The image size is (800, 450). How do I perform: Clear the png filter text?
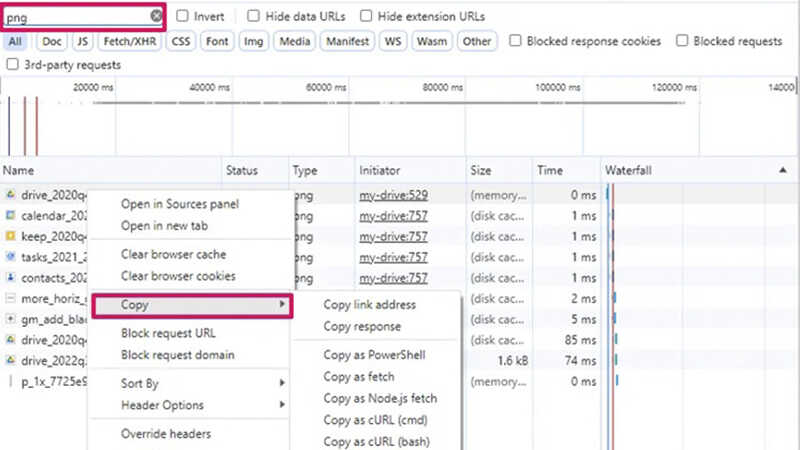coord(156,17)
